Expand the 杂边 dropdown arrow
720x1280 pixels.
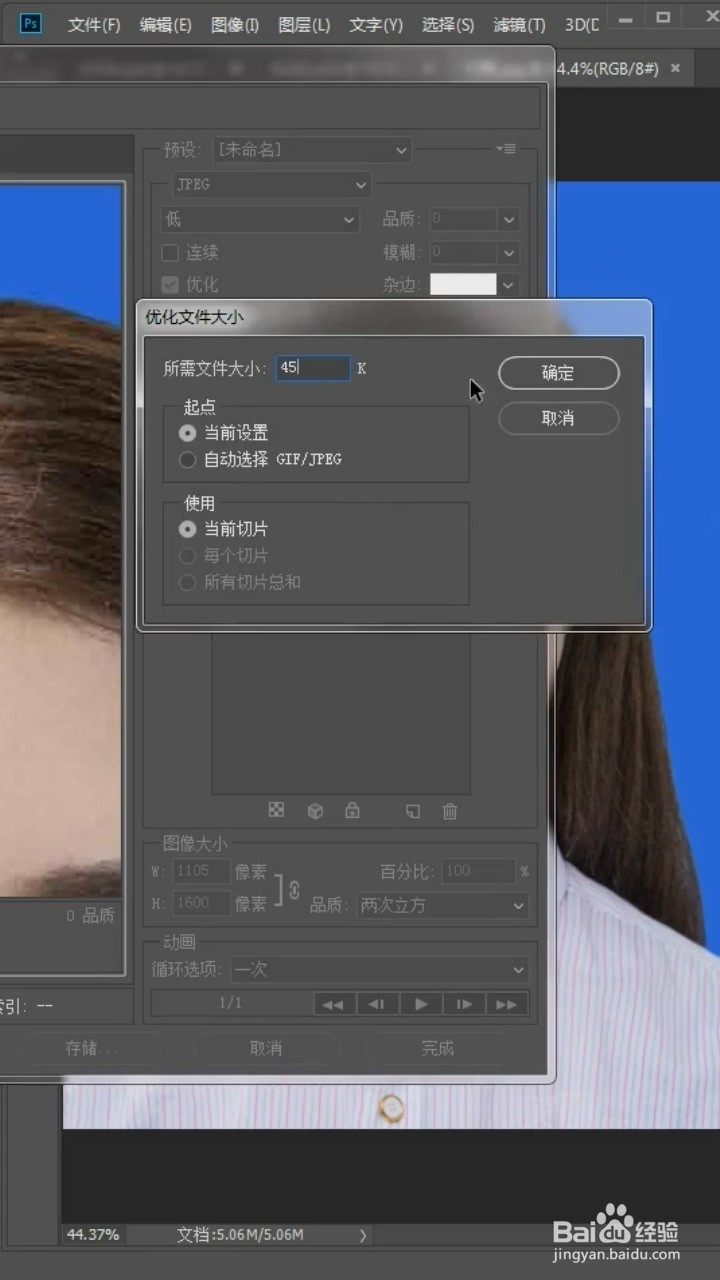[x=508, y=285]
